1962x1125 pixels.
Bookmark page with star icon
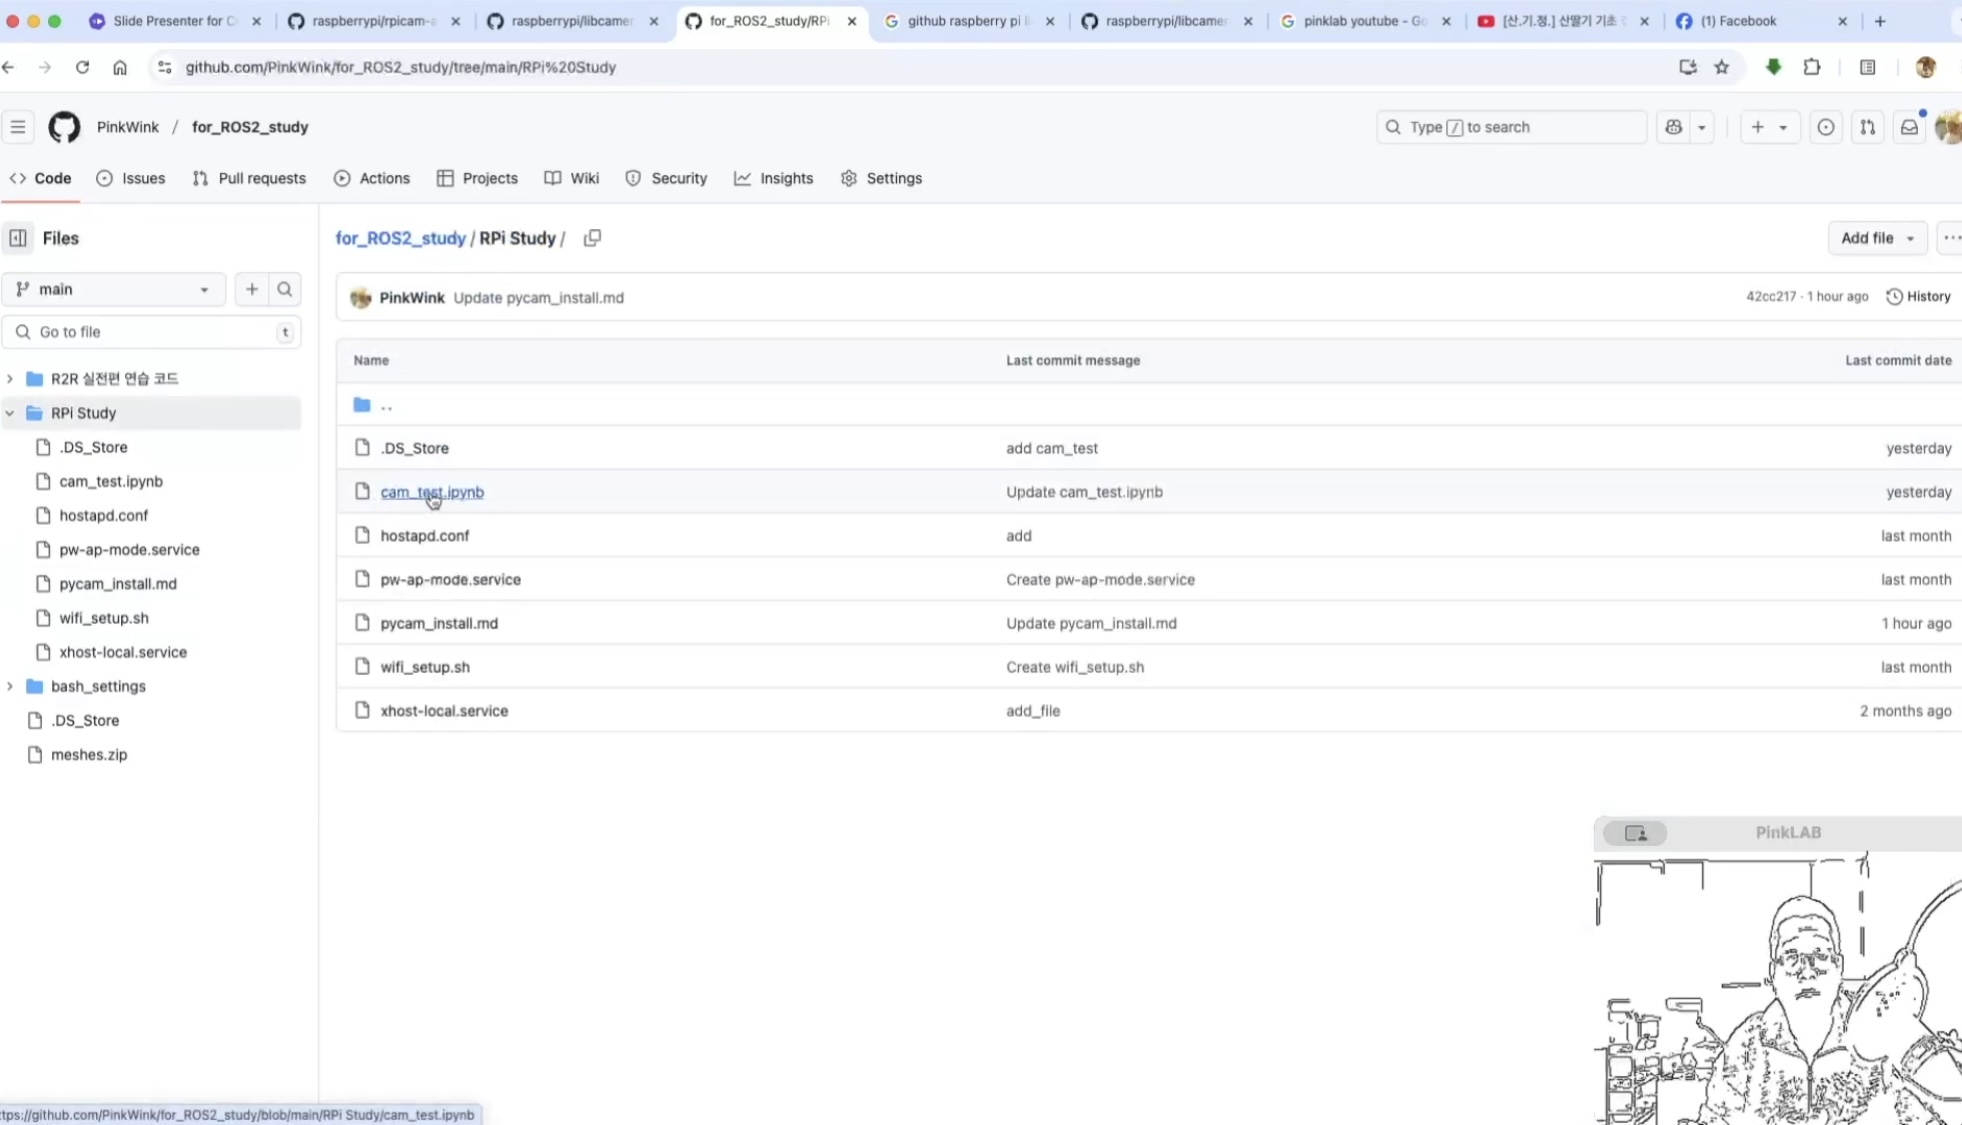click(x=1721, y=67)
